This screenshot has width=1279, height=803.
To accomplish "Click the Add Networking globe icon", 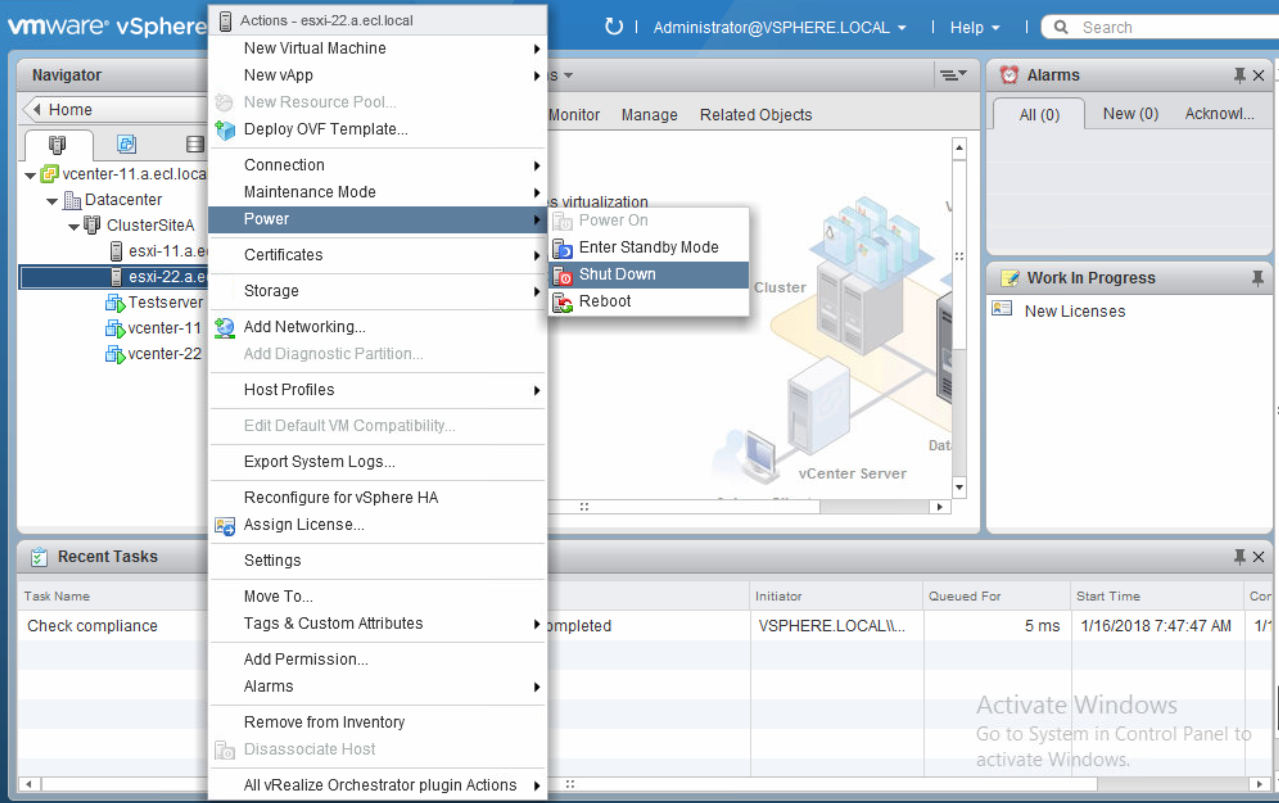I will pyautogui.click(x=225, y=327).
